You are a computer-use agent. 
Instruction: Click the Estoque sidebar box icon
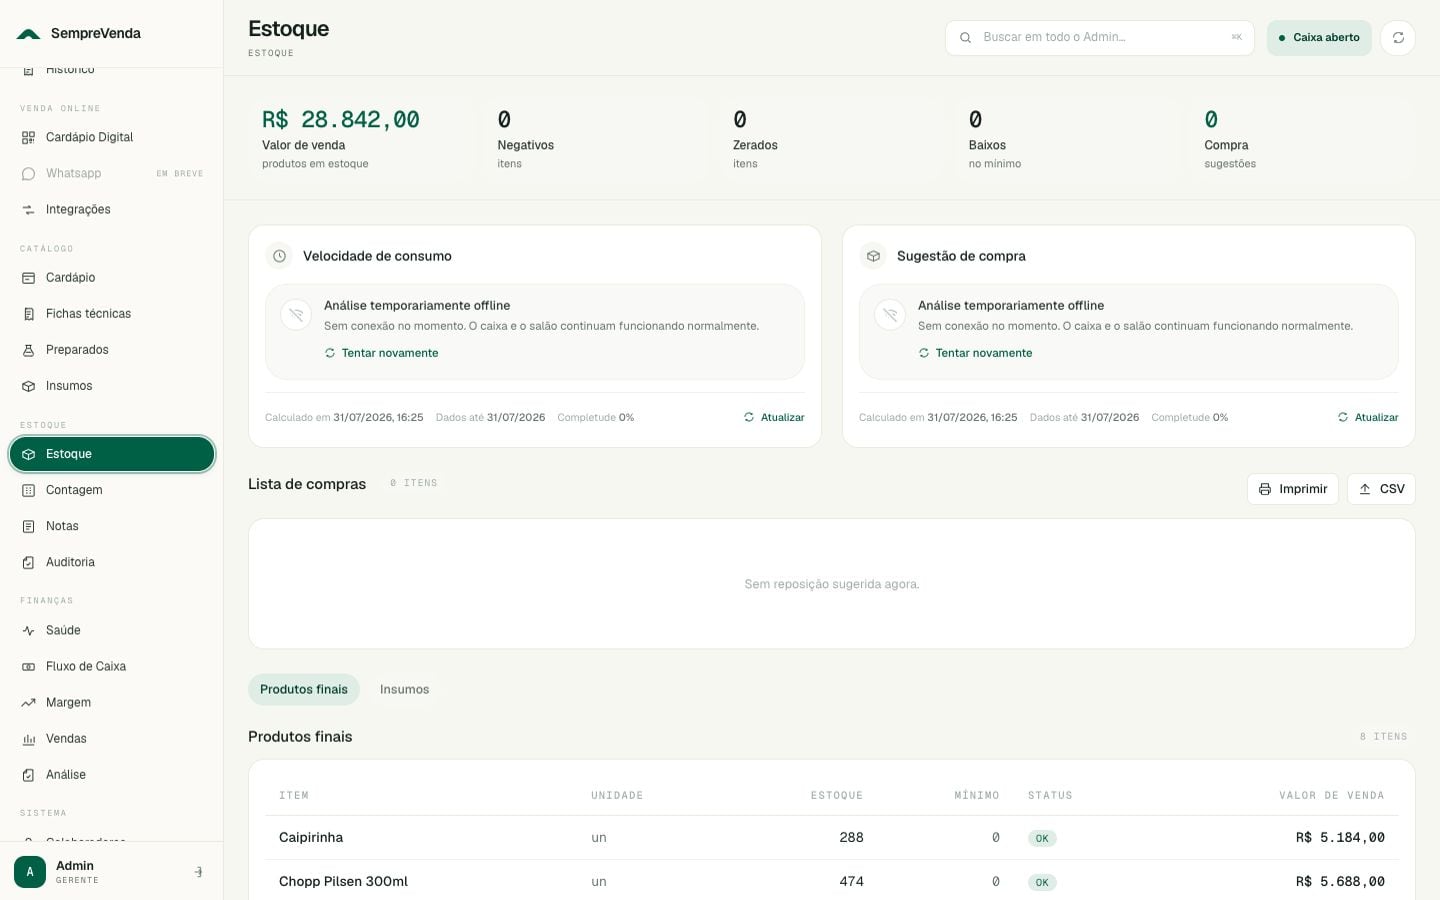point(28,454)
